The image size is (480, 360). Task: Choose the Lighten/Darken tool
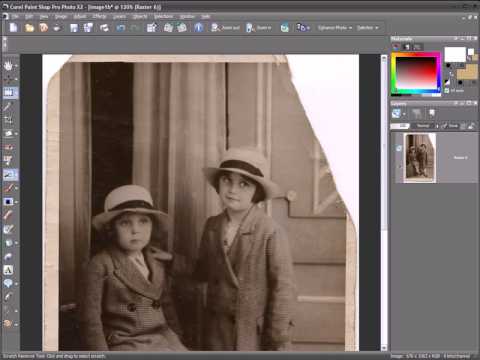(x=8, y=202)
